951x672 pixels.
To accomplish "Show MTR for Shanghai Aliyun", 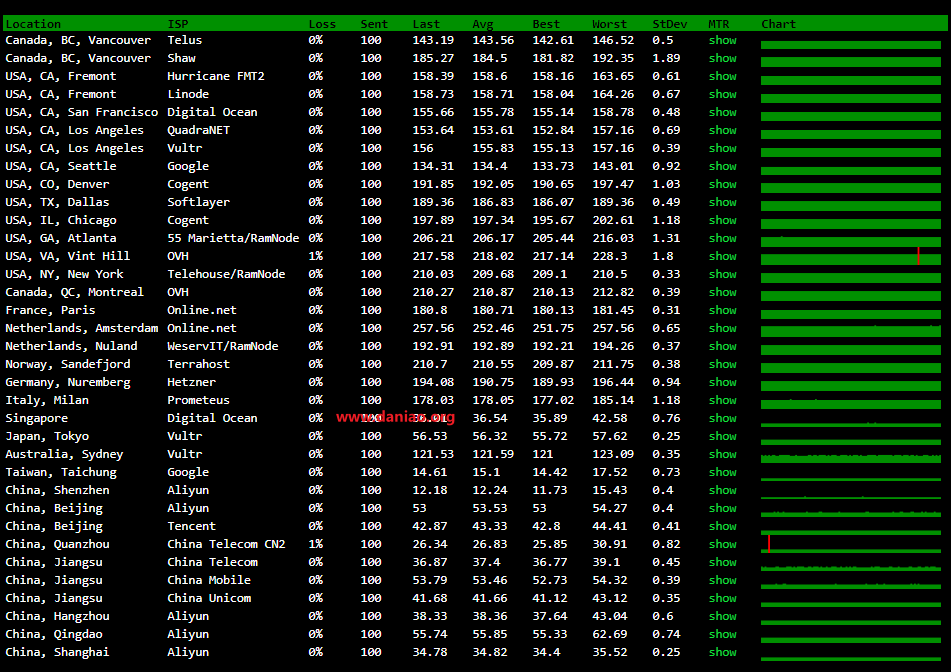I will (x=722, y=652).
